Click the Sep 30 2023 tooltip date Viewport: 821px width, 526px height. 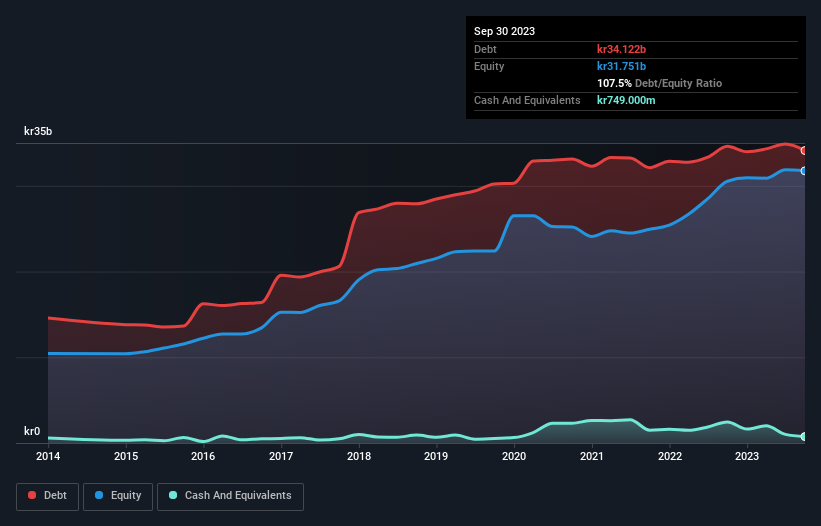point(505,31)
